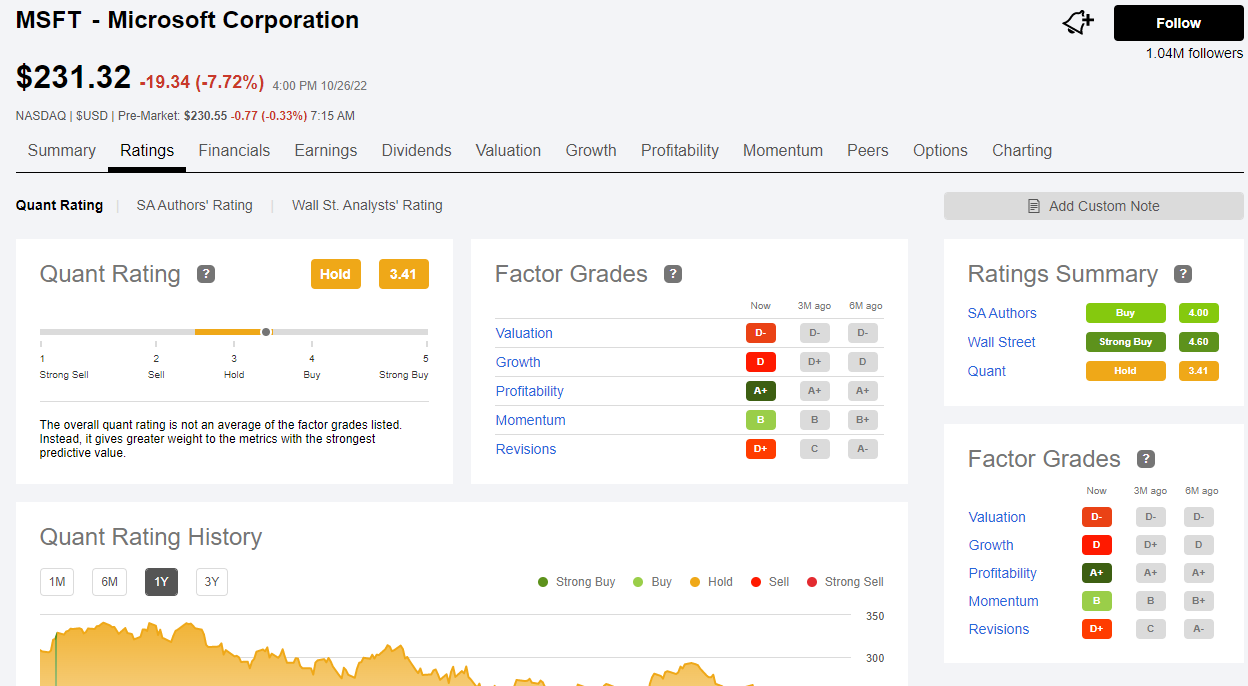Set history range to 3Y
Screen dimensions: 1248x686
[212, 582]
